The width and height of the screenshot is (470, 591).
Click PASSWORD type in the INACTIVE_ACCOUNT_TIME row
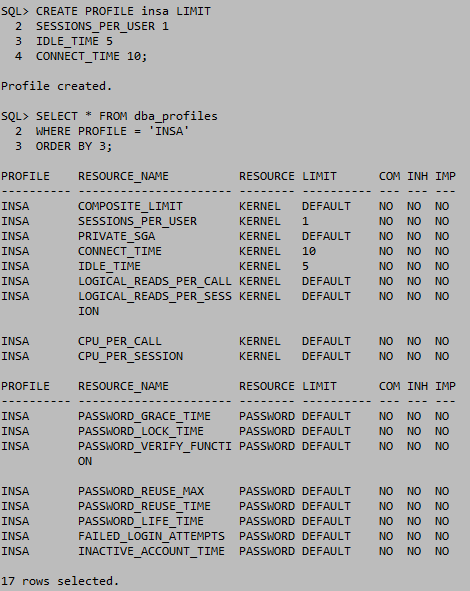(267, 551)
